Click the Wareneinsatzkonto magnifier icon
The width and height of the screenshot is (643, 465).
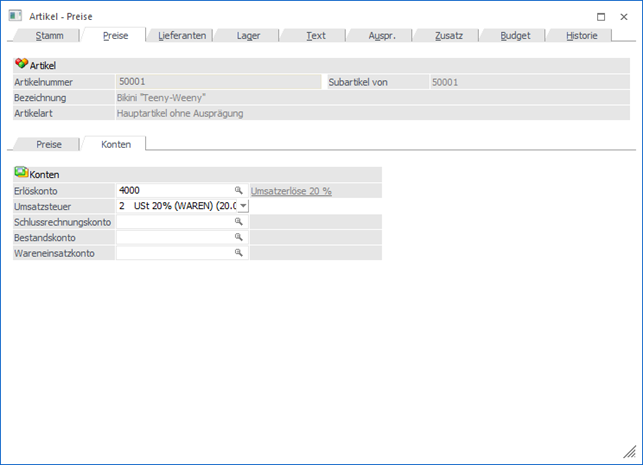(x=239, y=253)
